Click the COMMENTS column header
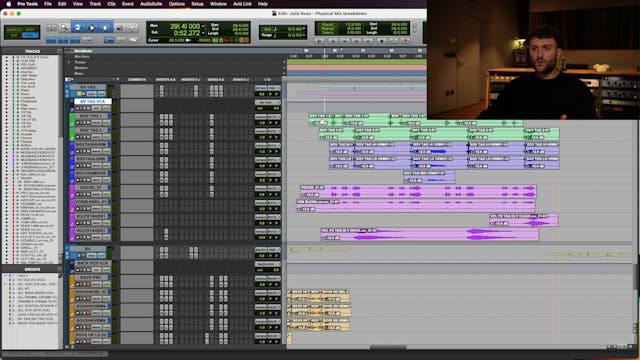 [x=137, y=80]
